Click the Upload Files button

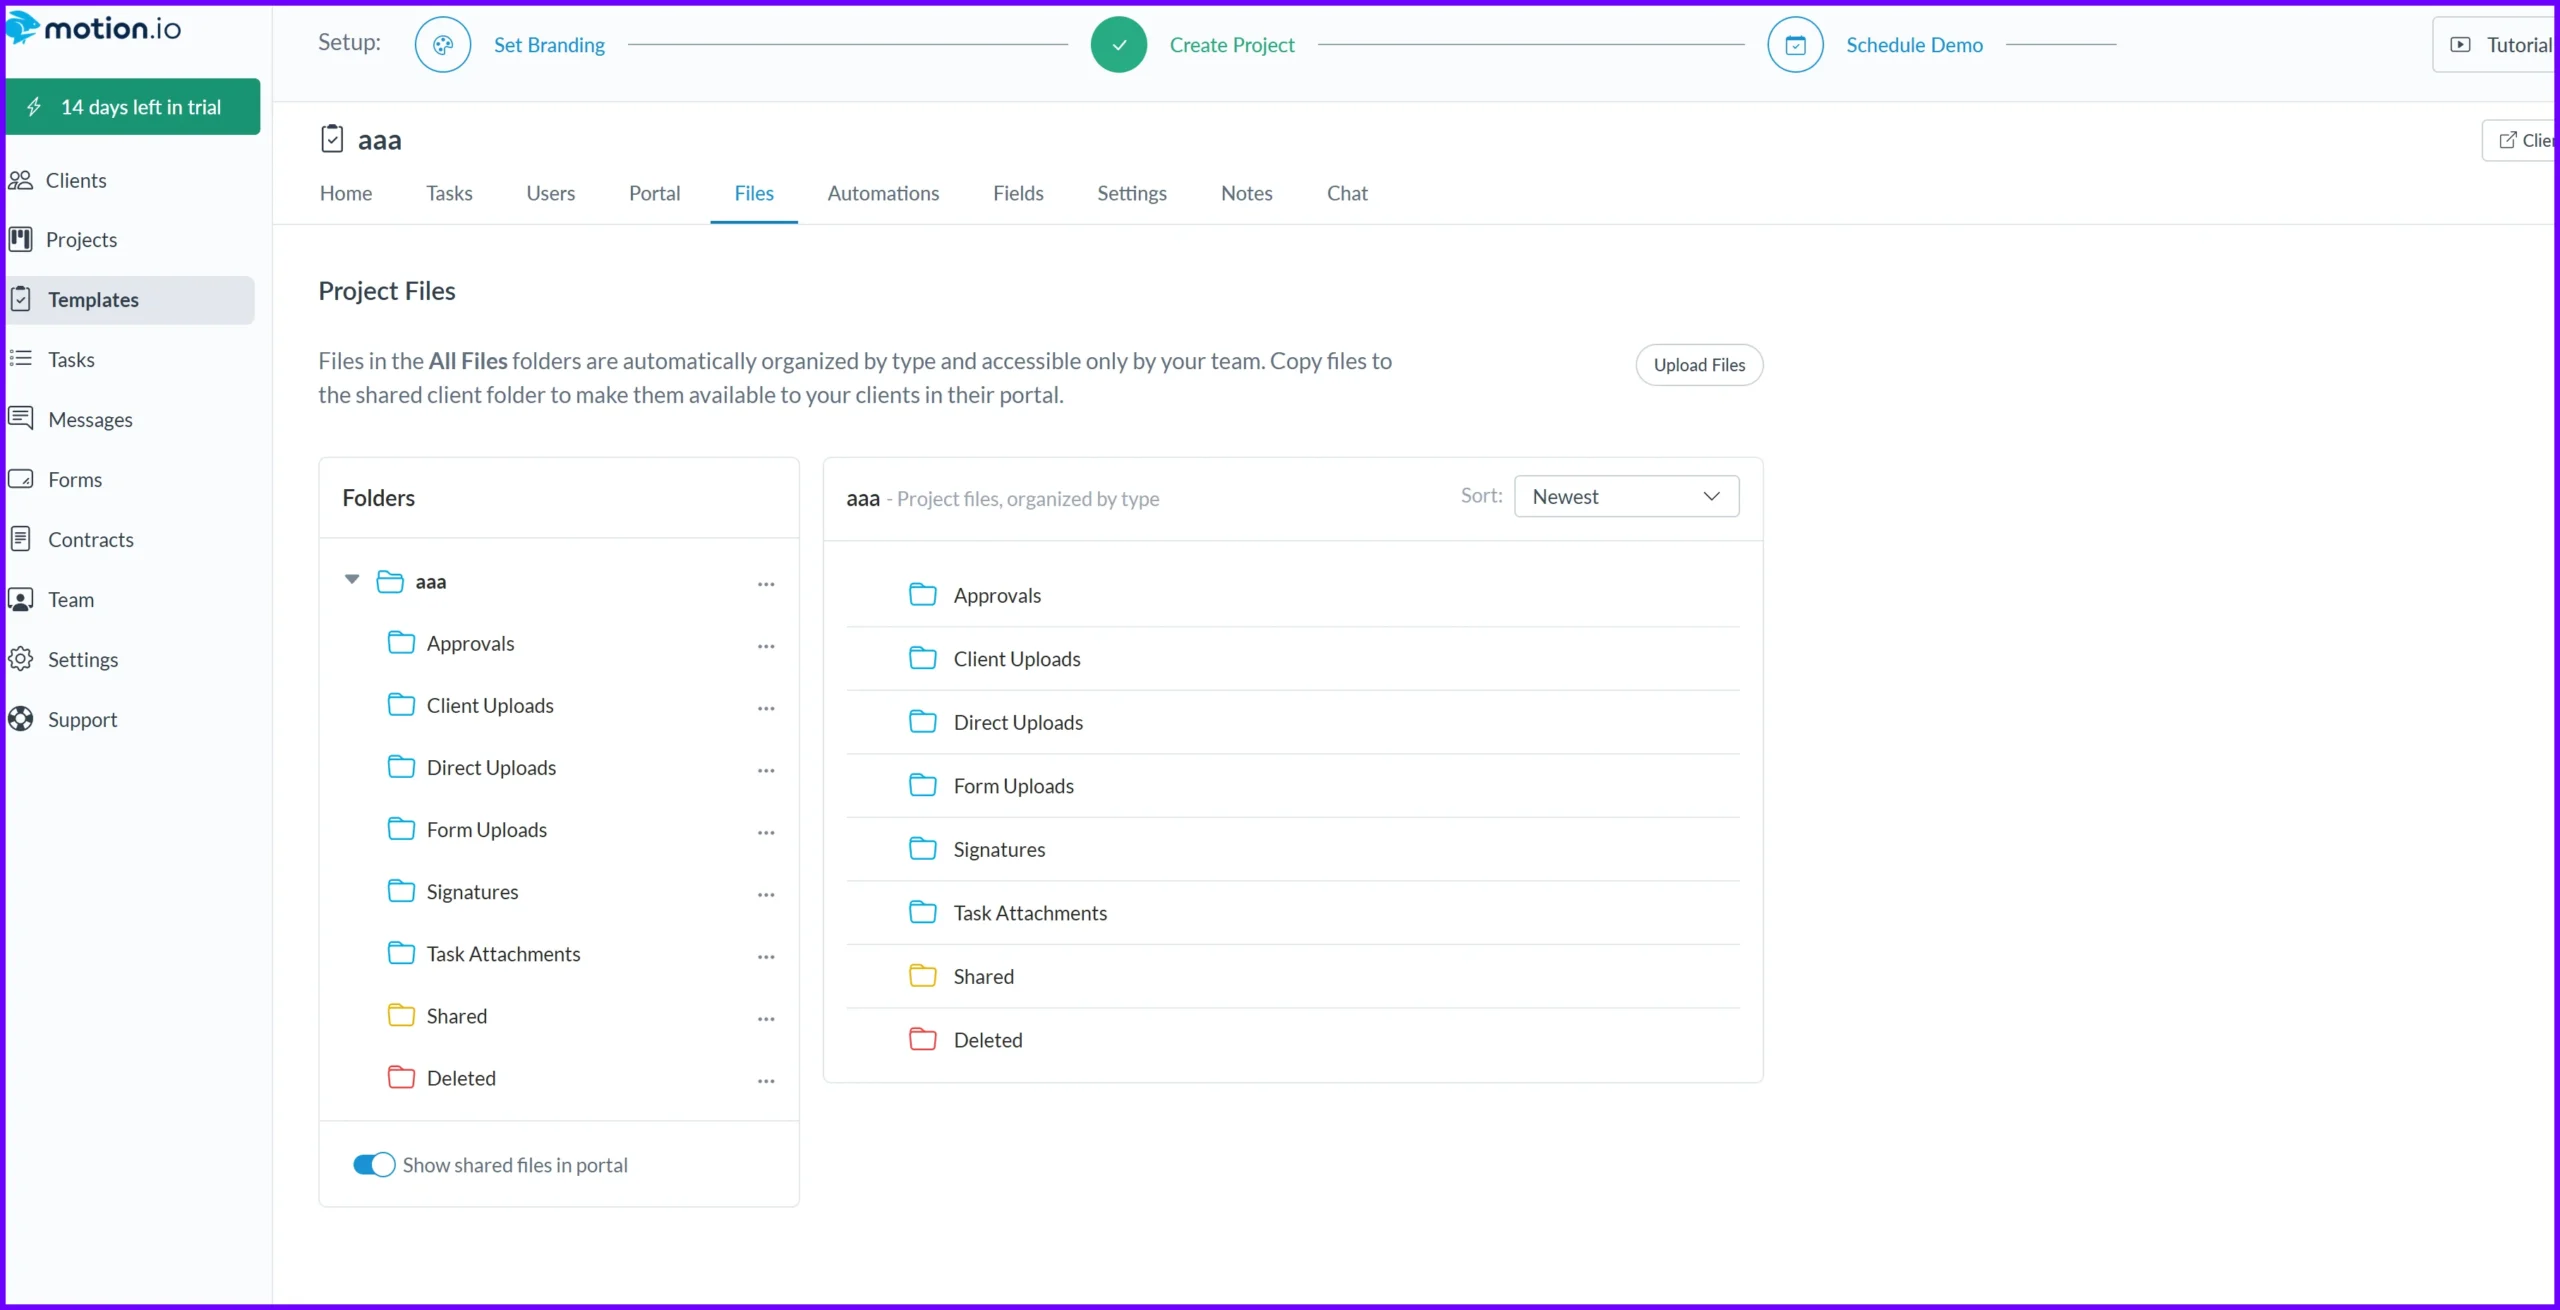1699,364
